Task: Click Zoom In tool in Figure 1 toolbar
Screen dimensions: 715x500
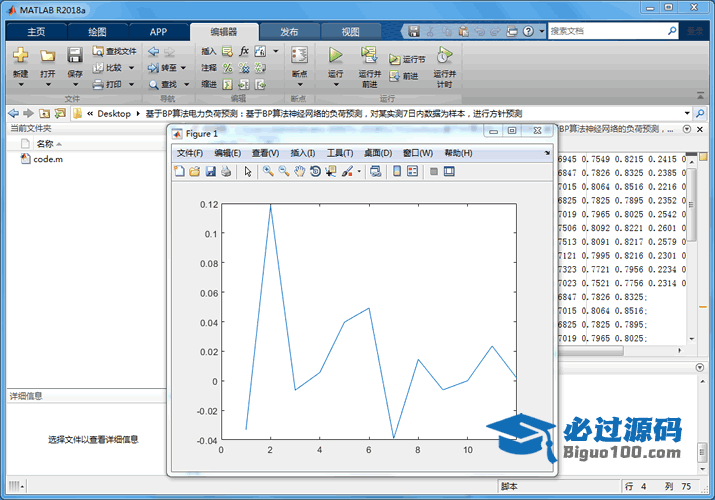Action: coord(268,171)
